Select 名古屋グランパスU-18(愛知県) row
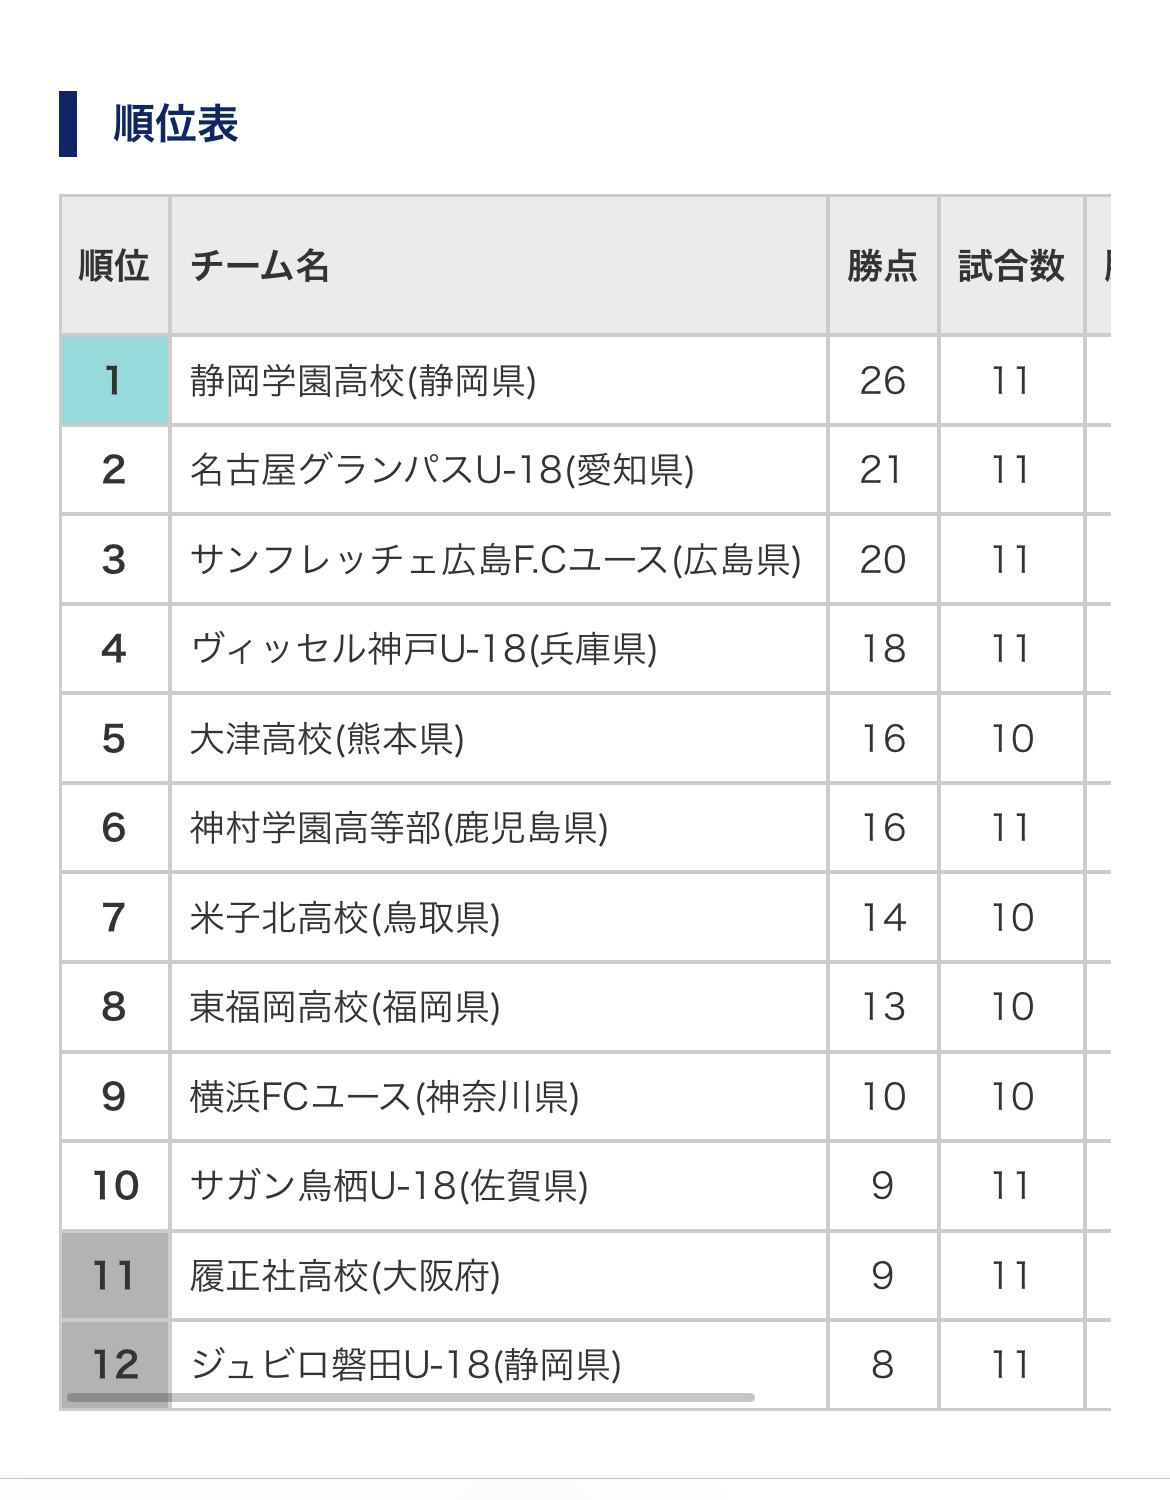Screen dimensions: 1170x1500 tap(442, 470)
